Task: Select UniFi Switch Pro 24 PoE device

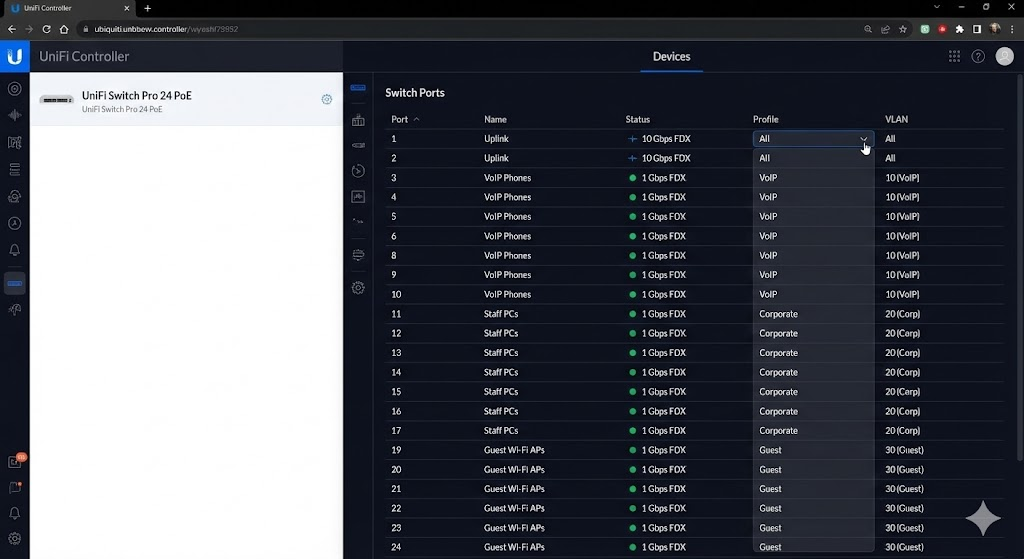Action: click(136, 100)
